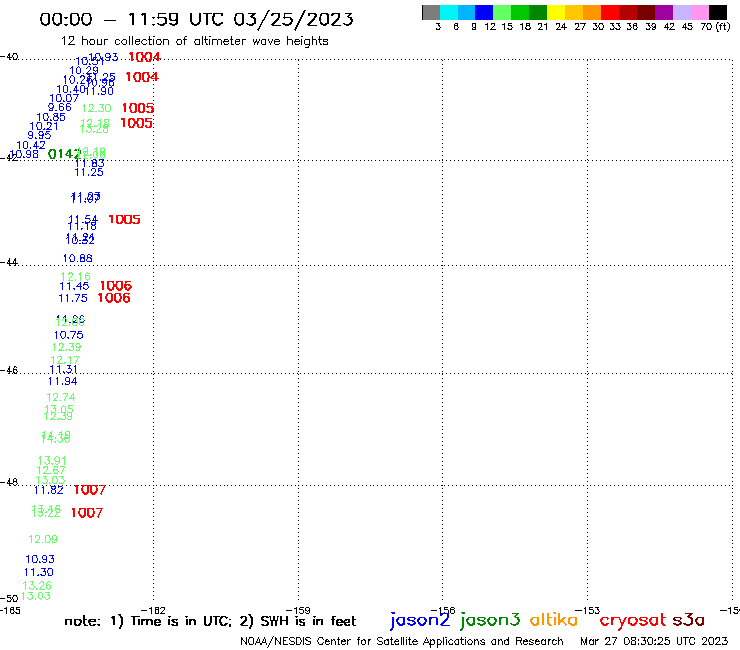Click the blue wave height value 11.82

coord(48,490)
